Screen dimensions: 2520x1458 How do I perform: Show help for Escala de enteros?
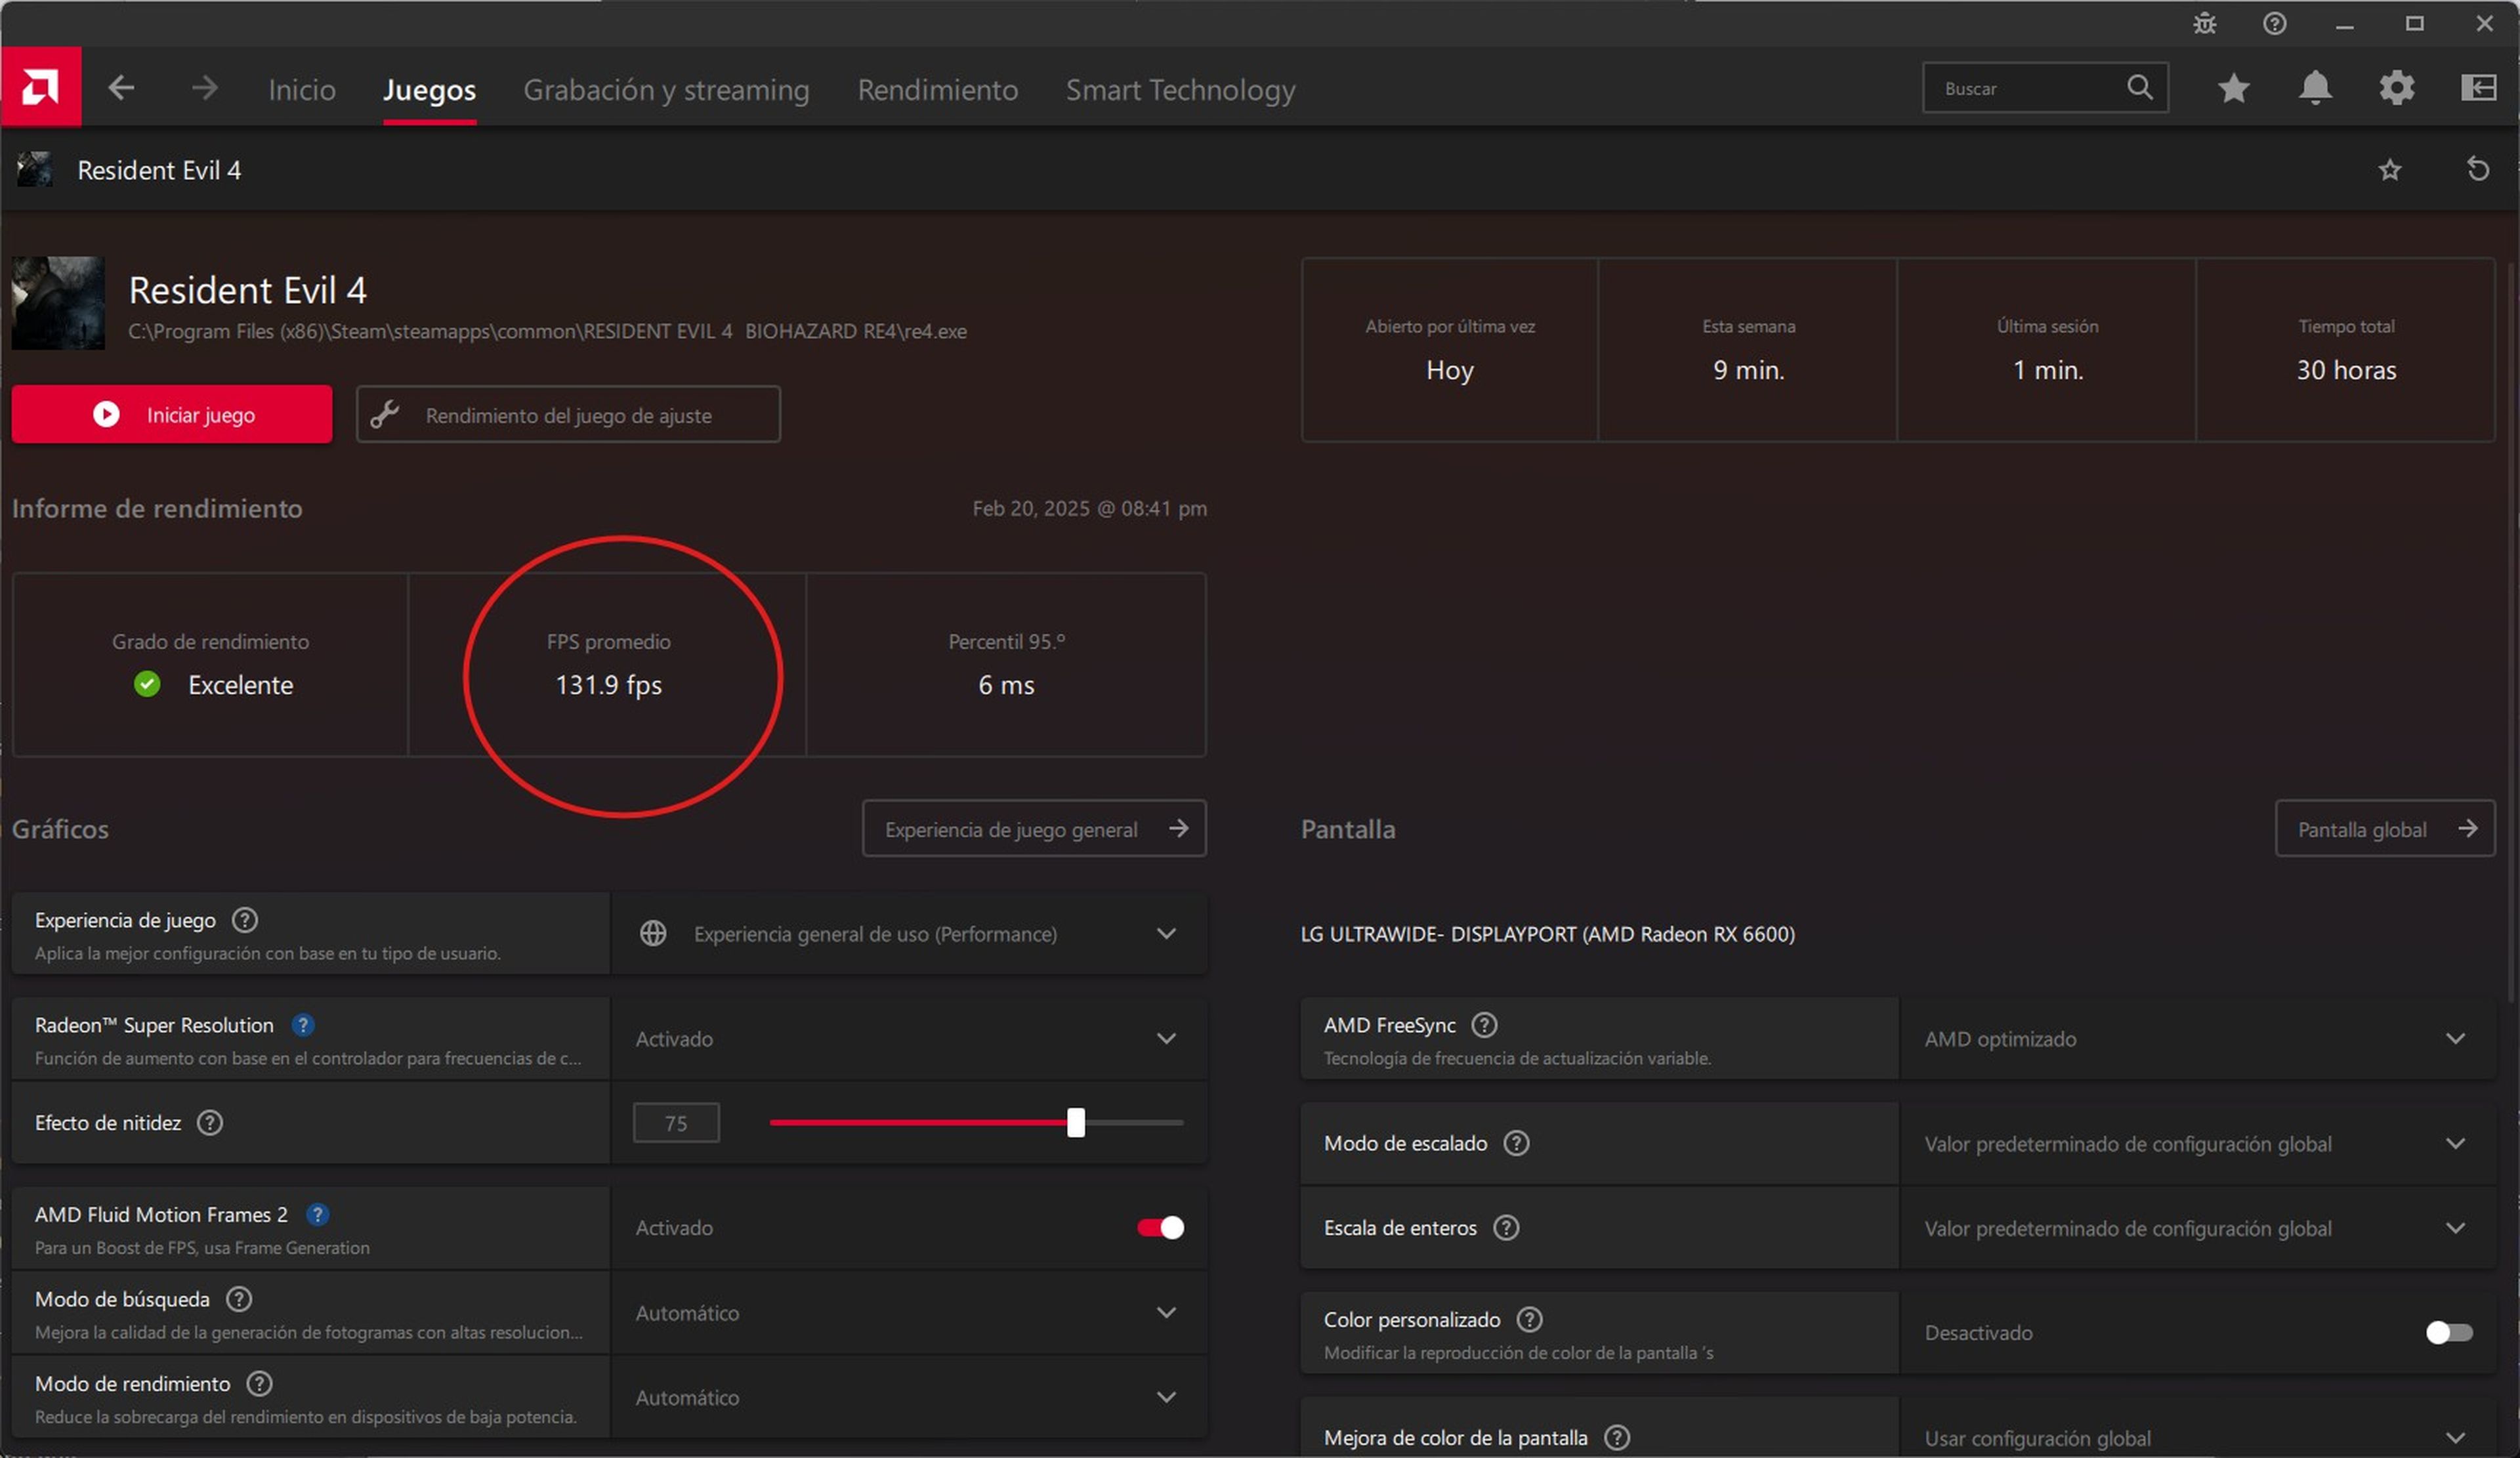pyautogui.click(x=1506, y=1228)
